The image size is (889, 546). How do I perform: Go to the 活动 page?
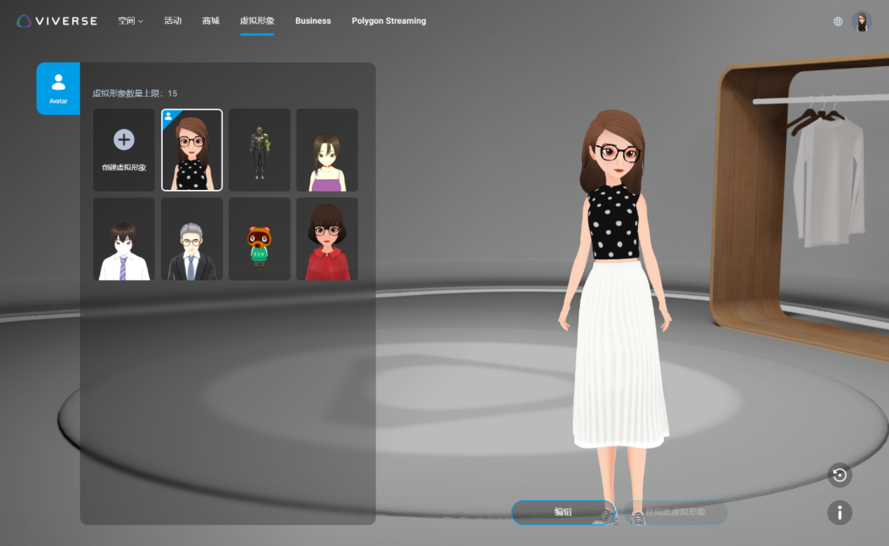173,21
